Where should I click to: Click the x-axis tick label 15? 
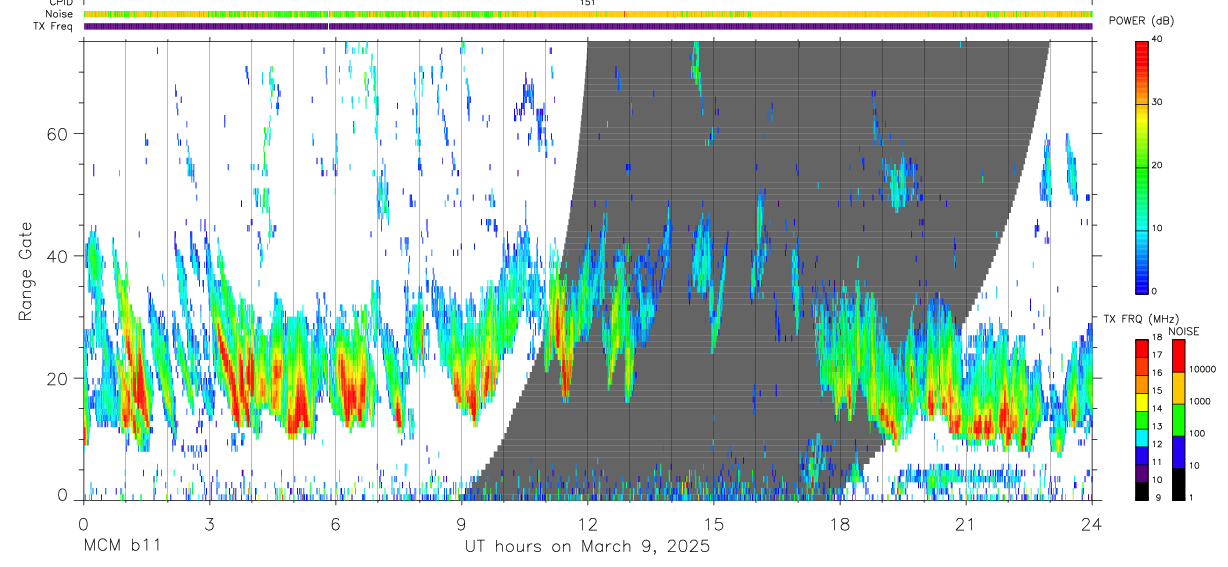click(x=714, y=523)
